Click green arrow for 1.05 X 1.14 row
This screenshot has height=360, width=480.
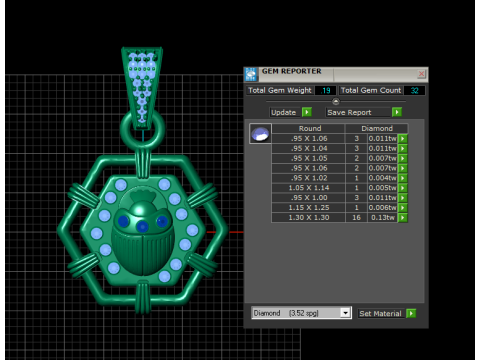[403, 188]
